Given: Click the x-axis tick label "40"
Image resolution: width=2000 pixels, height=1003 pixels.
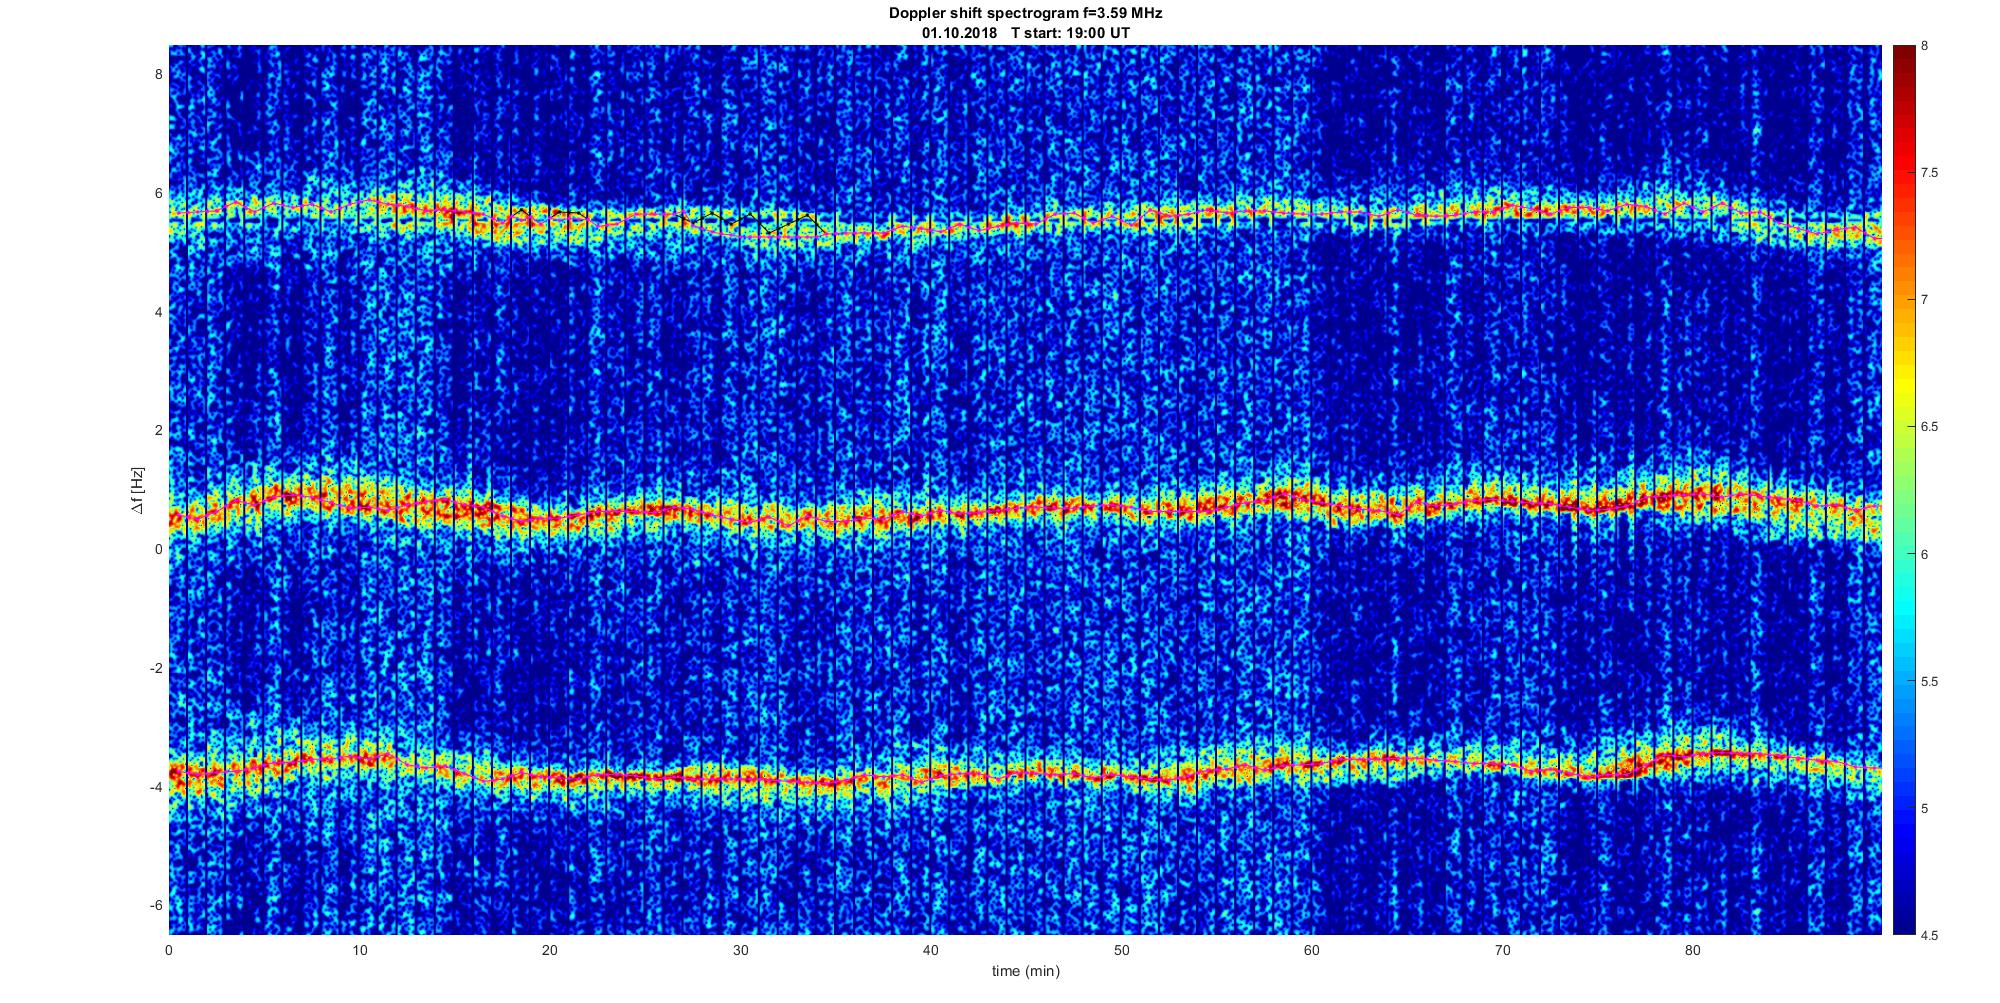Looking at the screenshot, I should coord(930,950).
